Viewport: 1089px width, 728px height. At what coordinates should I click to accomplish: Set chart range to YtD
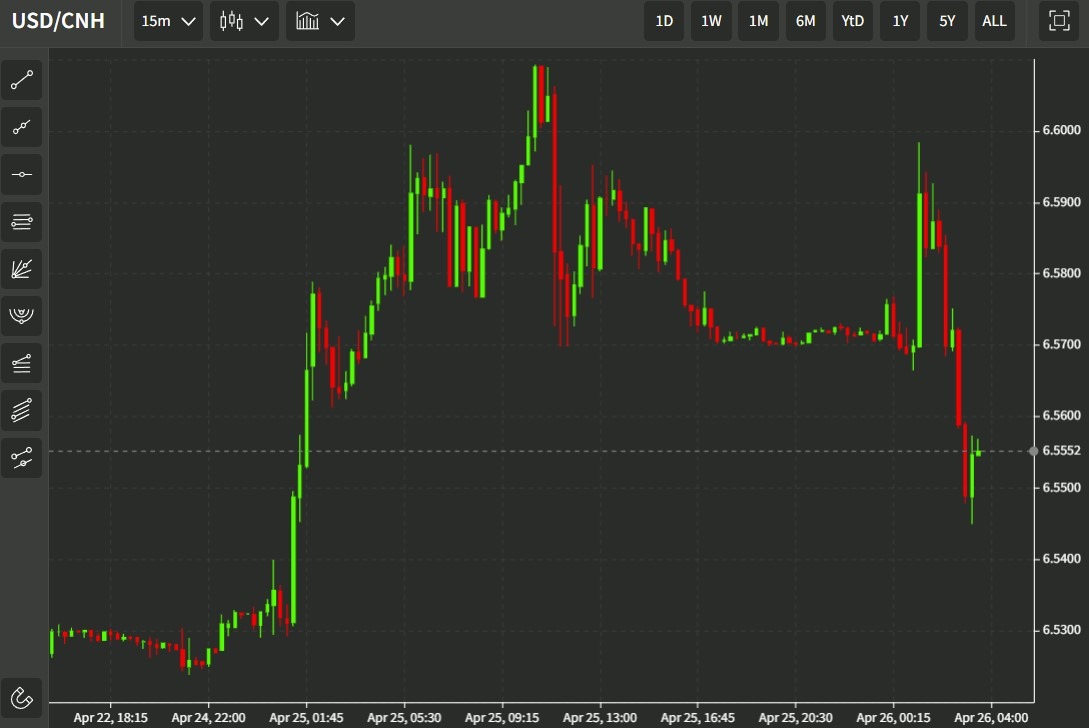coord(853,21)
